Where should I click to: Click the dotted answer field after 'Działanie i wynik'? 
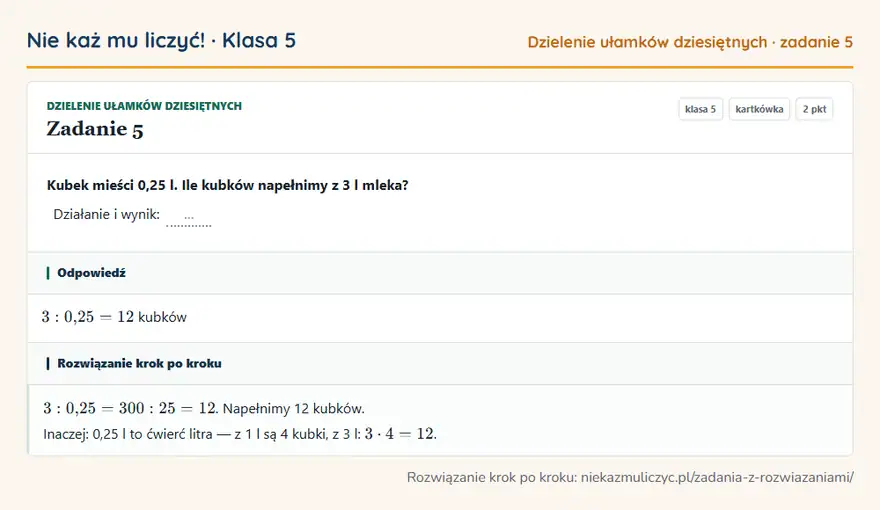[189, 217]
